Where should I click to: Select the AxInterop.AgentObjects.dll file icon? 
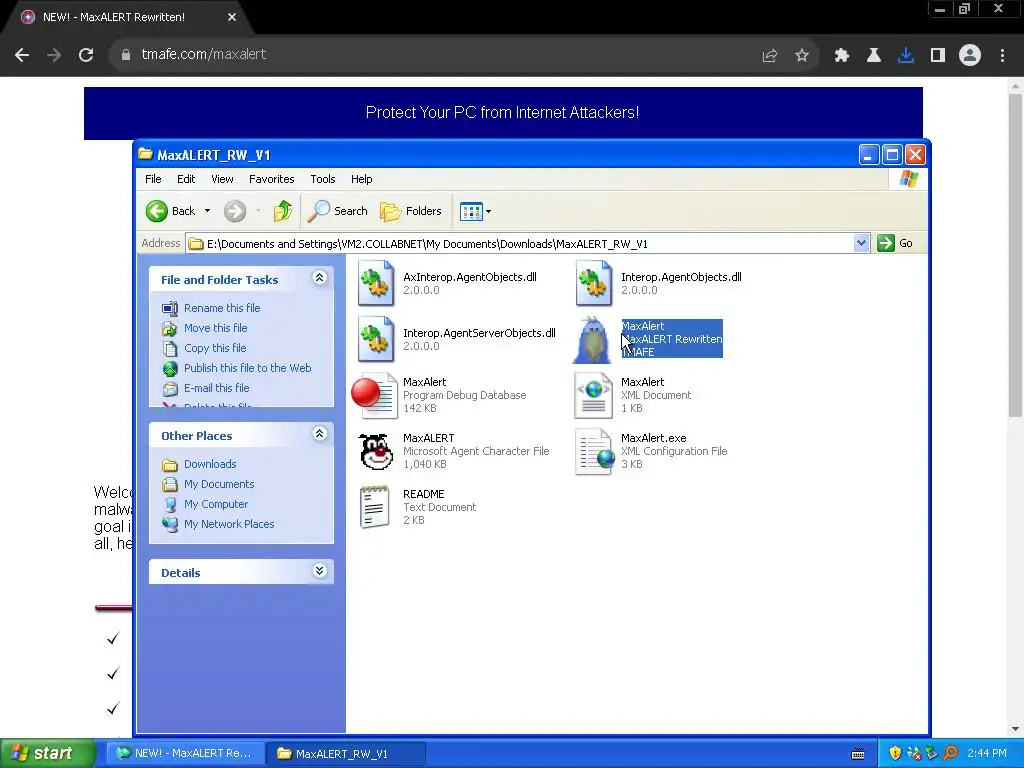click(x=376, y=283)
